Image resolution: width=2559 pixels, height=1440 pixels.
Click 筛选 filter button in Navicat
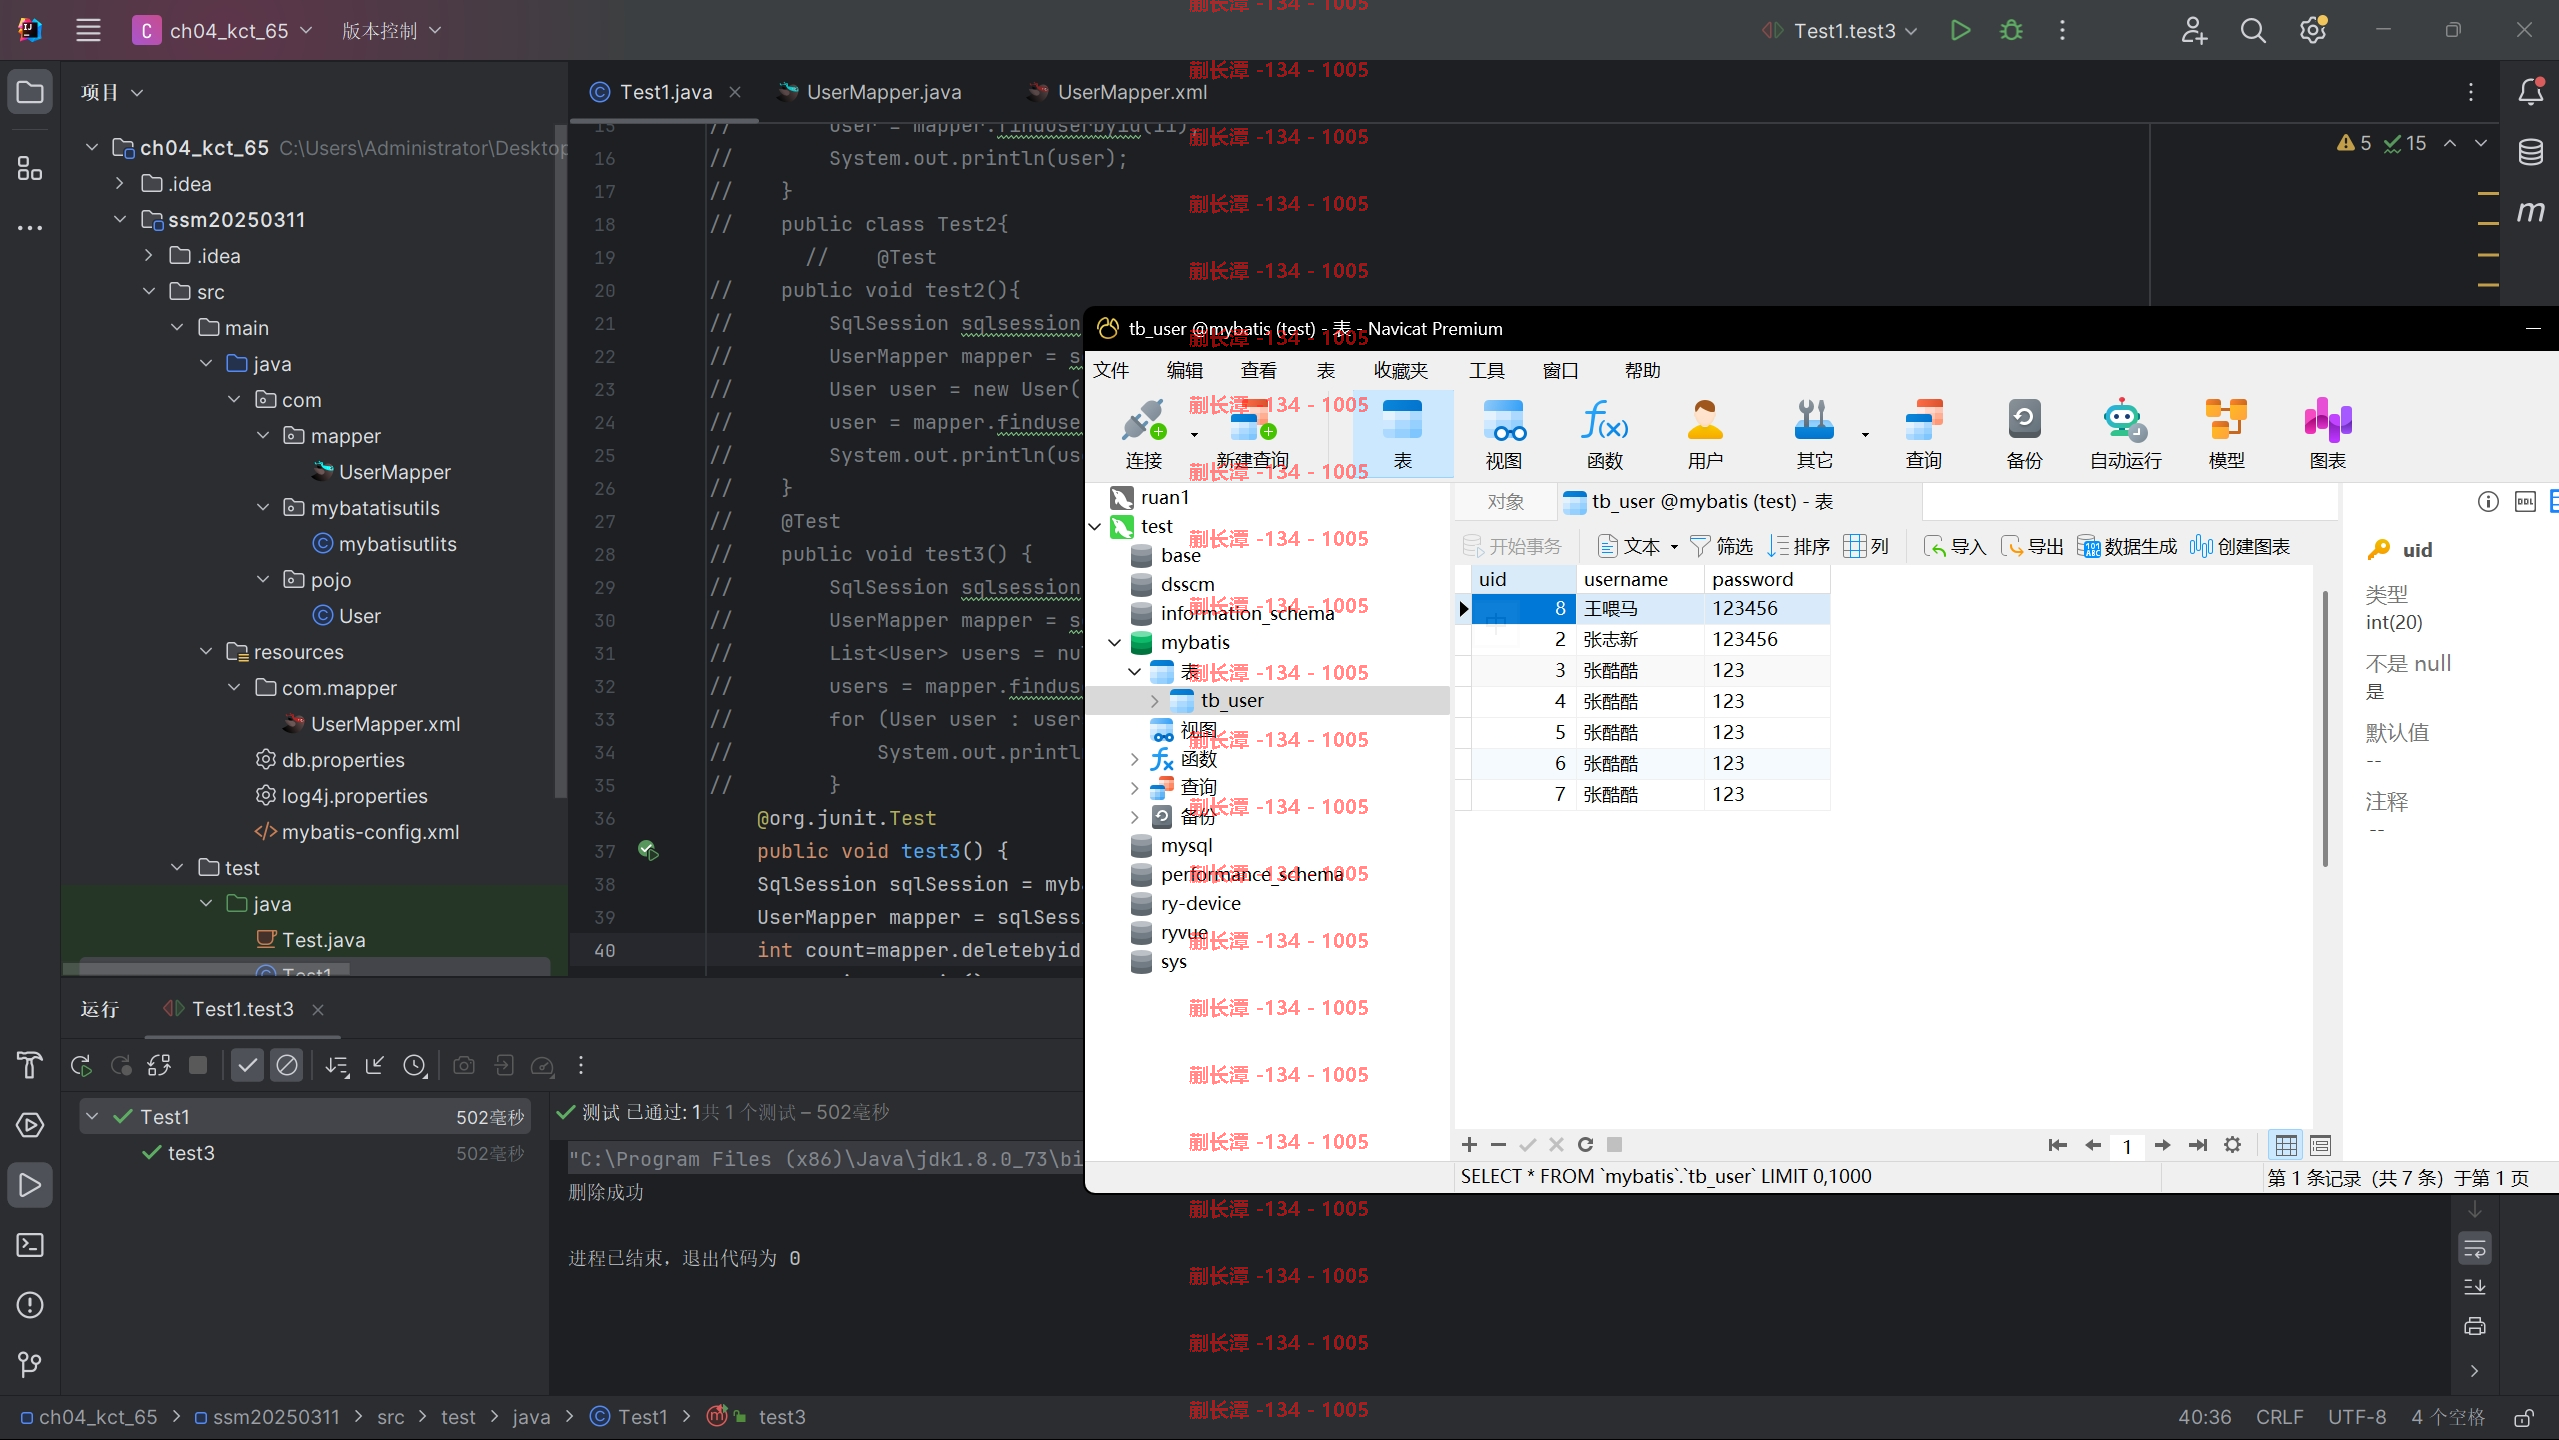(x=1721, y=547)
